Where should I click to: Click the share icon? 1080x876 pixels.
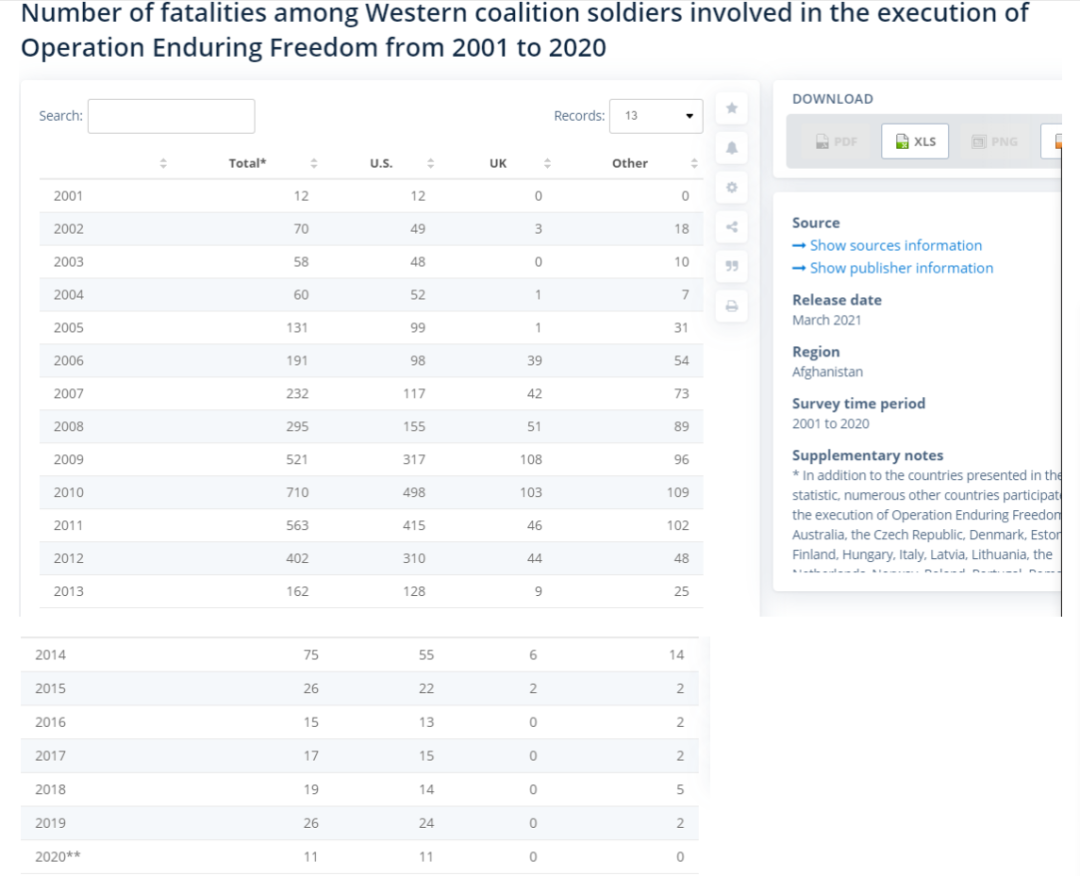tap(731, 227)
